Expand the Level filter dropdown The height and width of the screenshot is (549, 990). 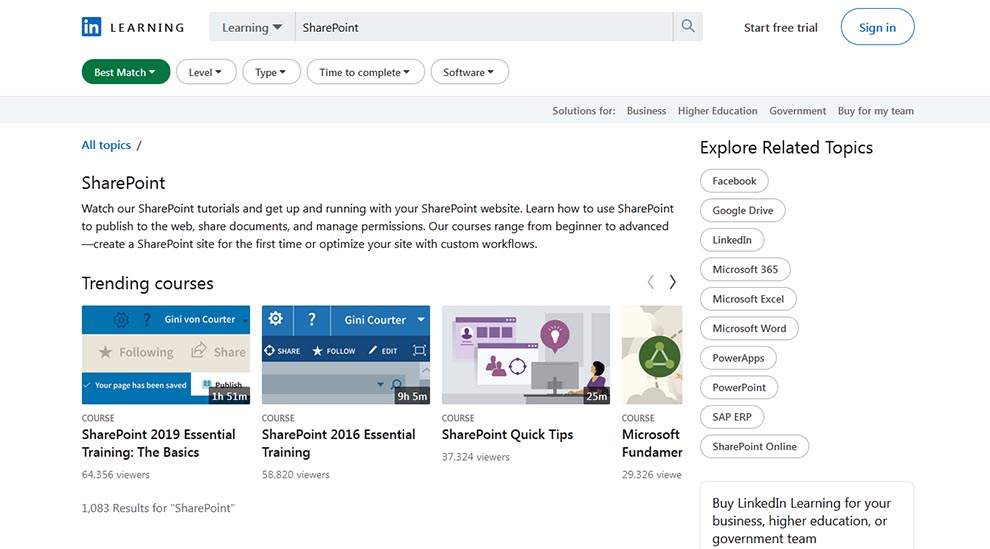206,72
